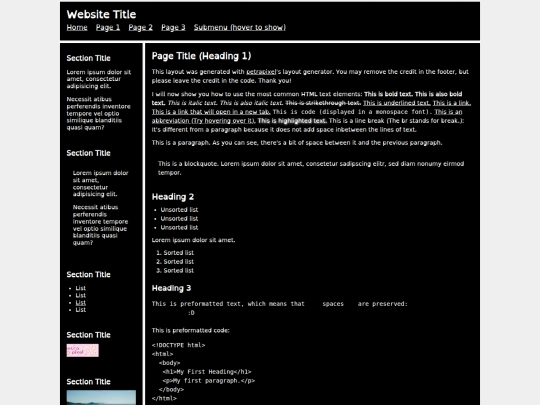Click the underlined link in the sidebar list
The height and width of the screenshot is (405, 540).
(x=81, y=303)
